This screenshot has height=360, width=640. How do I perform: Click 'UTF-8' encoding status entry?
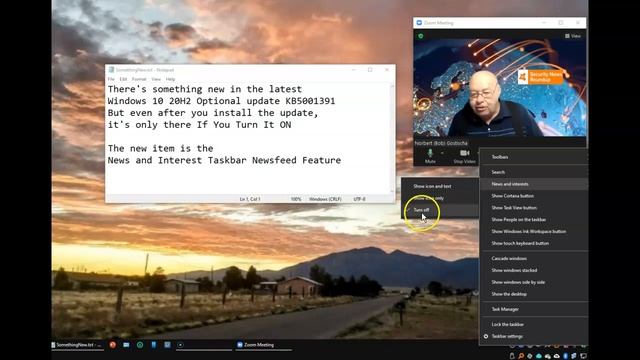(x=360, y=199)
